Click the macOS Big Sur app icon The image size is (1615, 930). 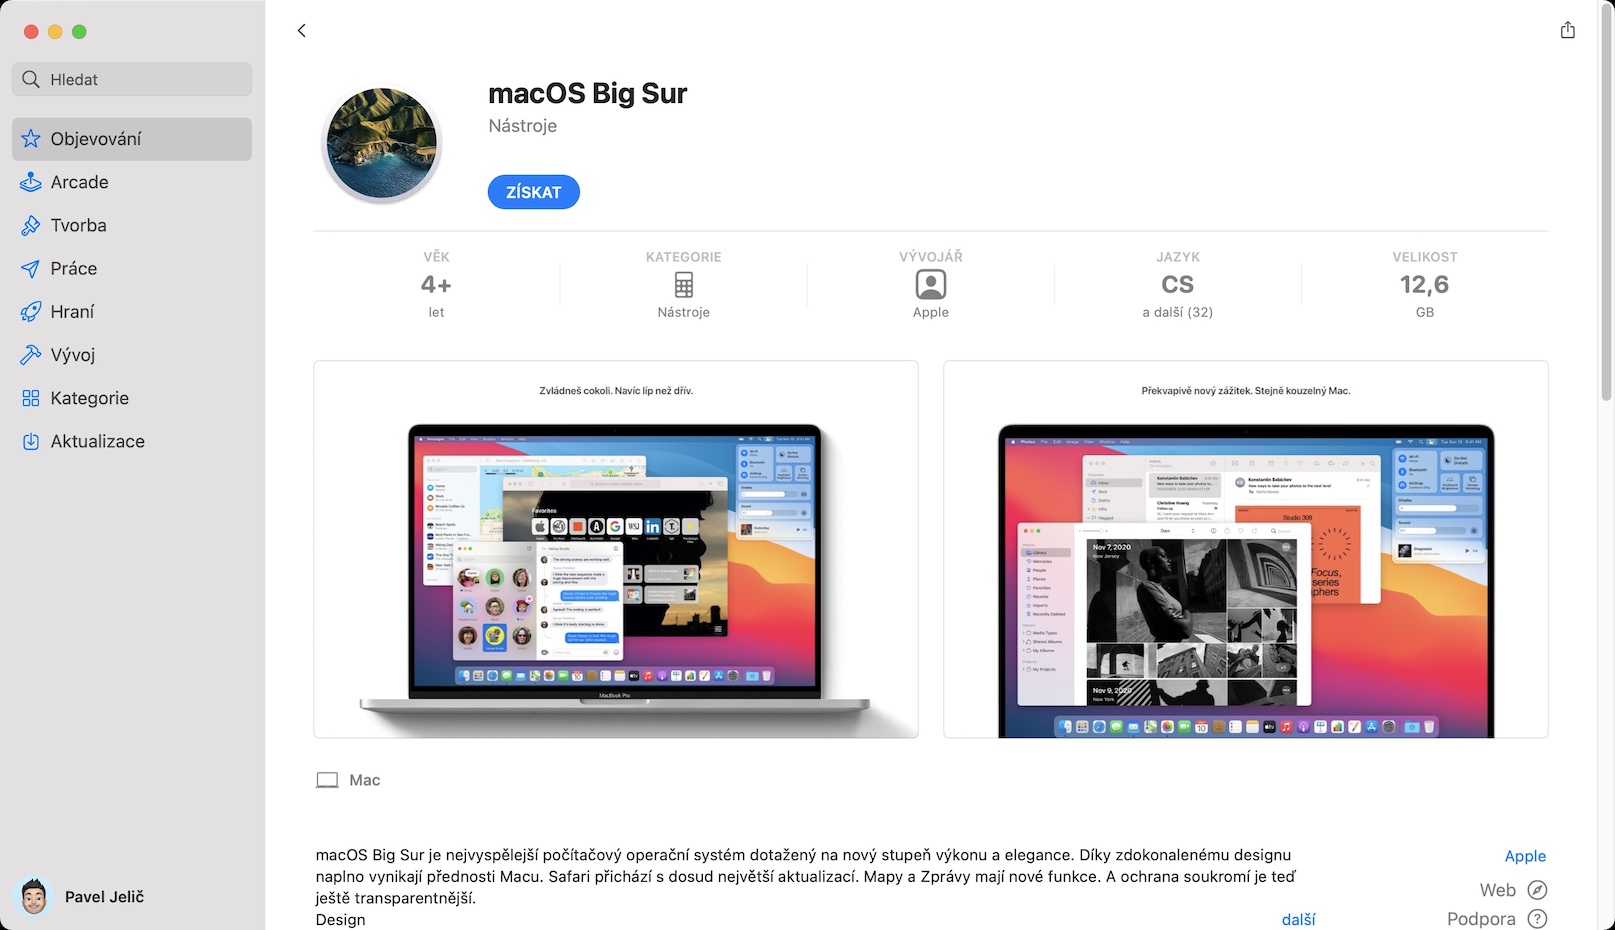point(382,143)
